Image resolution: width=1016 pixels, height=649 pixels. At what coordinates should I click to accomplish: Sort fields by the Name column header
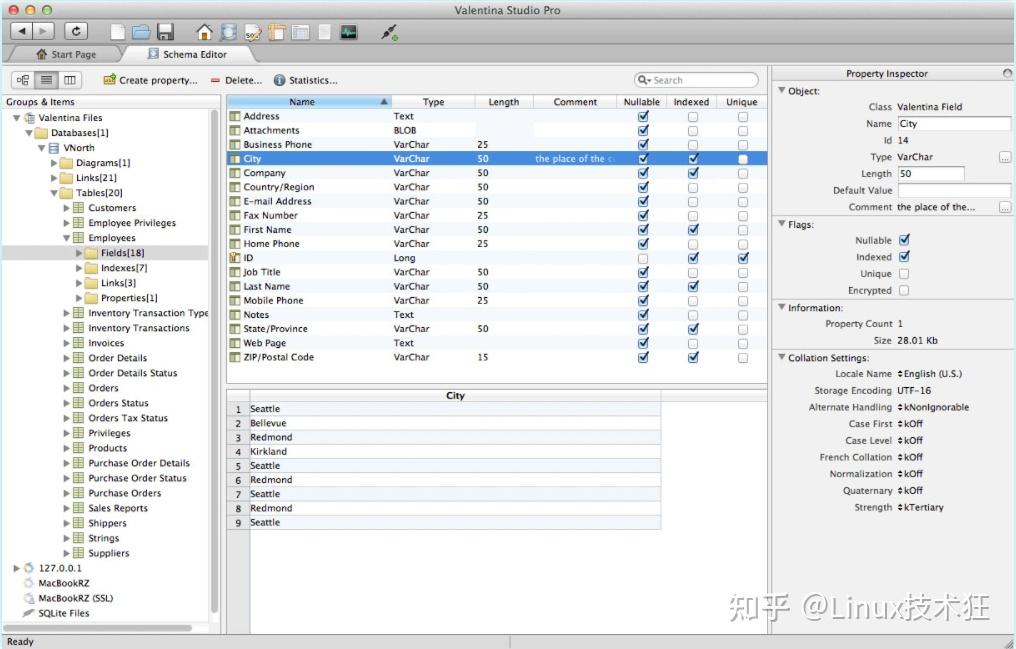pos(309,102)
